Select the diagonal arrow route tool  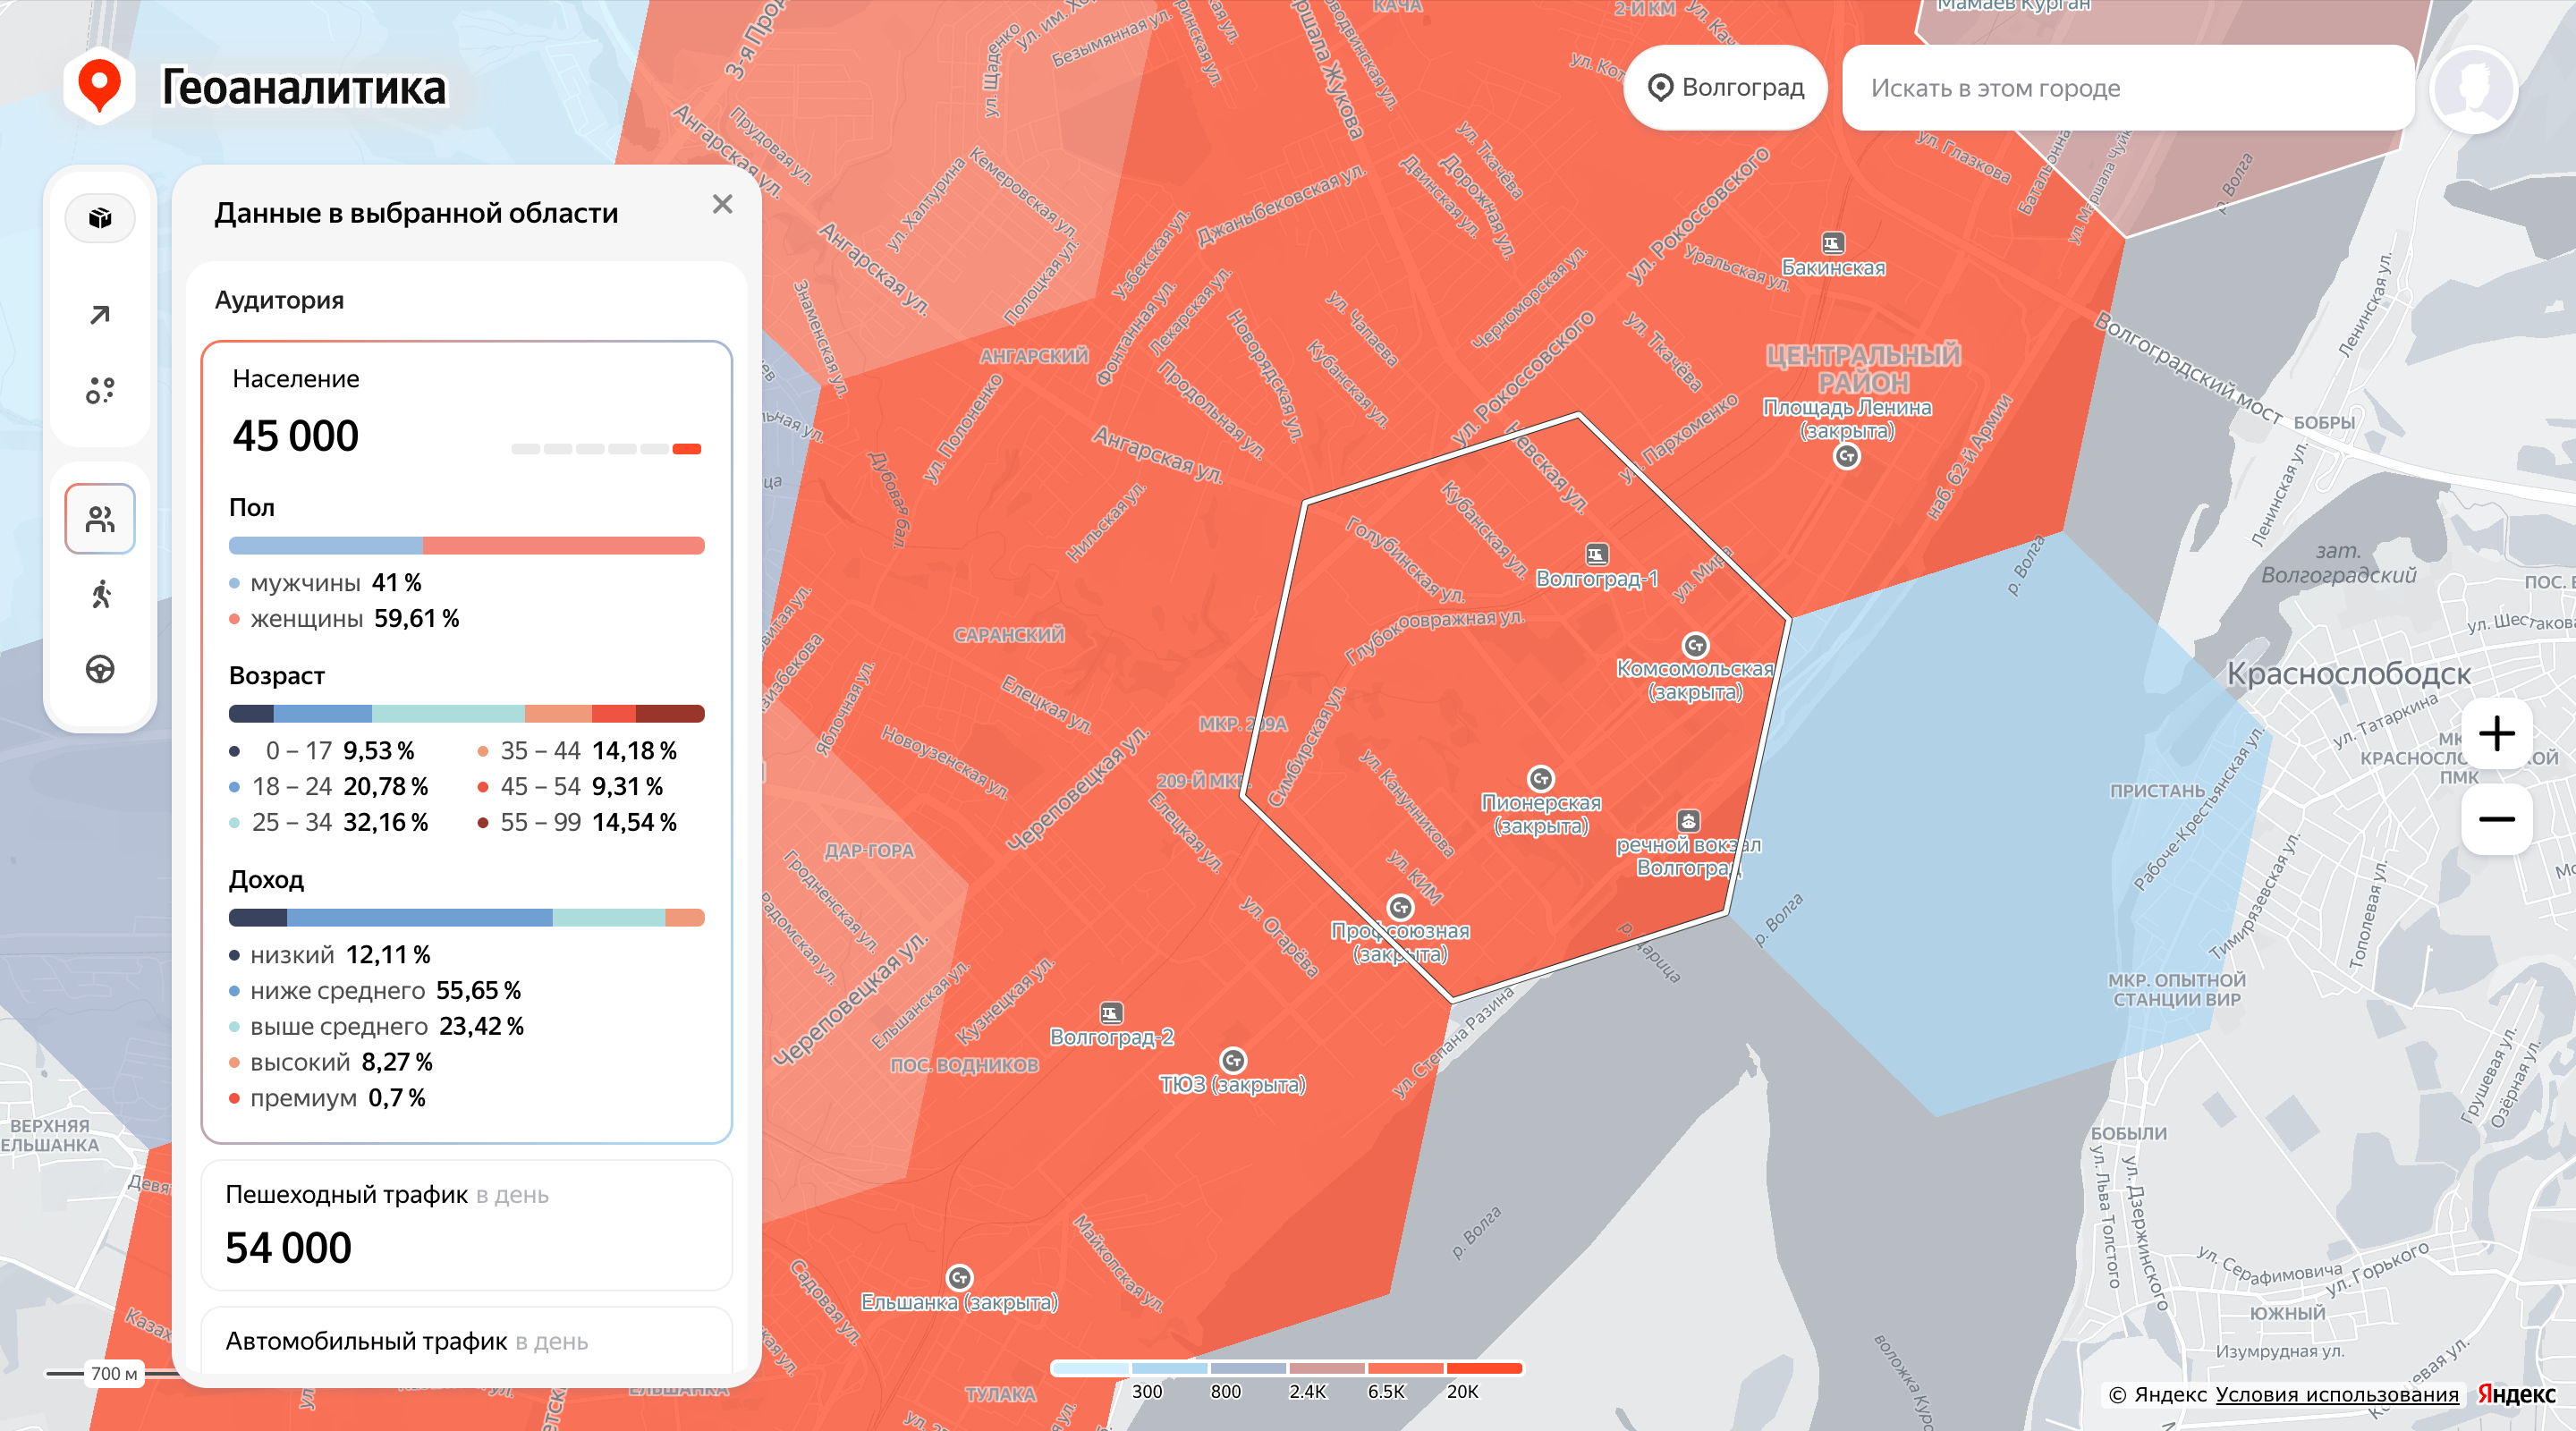(100, 315)
